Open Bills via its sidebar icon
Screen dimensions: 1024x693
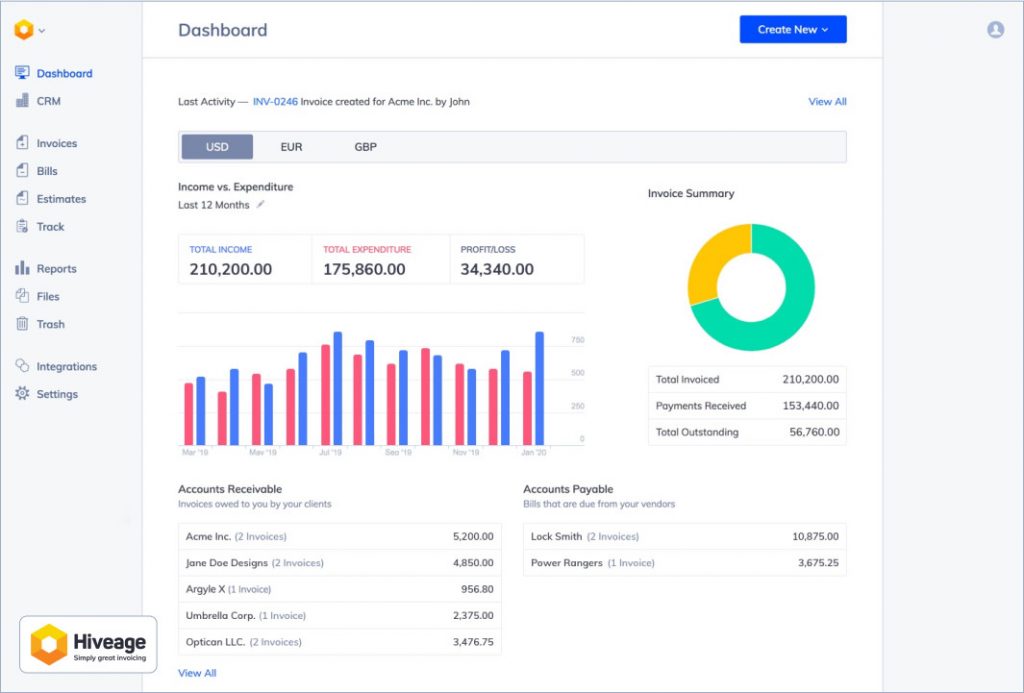(x=22, y=171)
